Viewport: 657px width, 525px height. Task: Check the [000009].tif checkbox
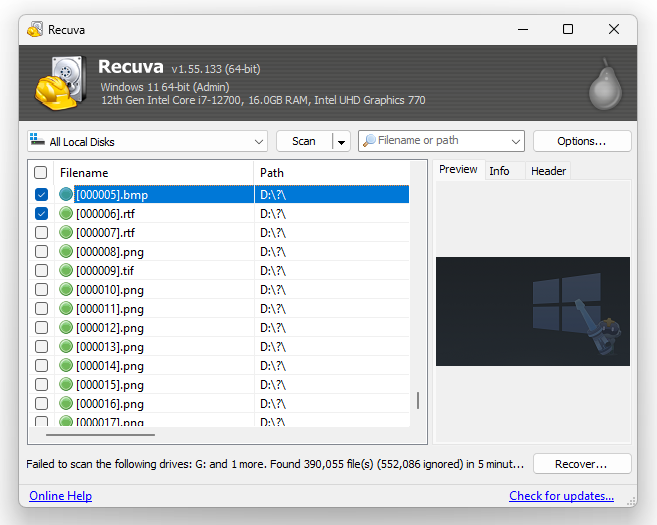pos(41,270)
